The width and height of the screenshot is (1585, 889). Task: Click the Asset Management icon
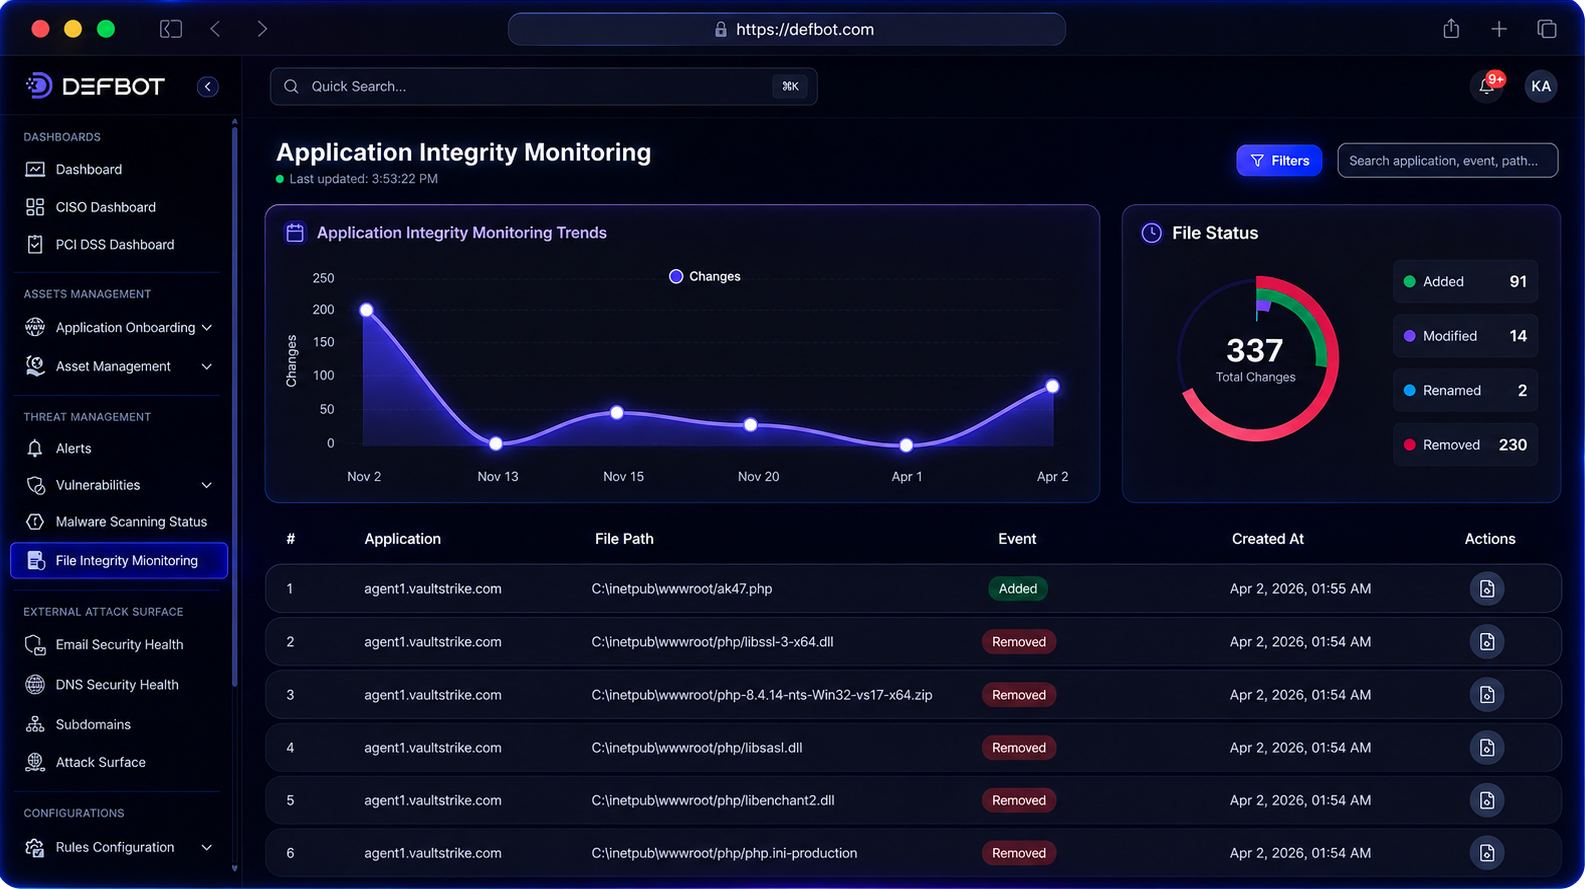[x=35, y=366]
